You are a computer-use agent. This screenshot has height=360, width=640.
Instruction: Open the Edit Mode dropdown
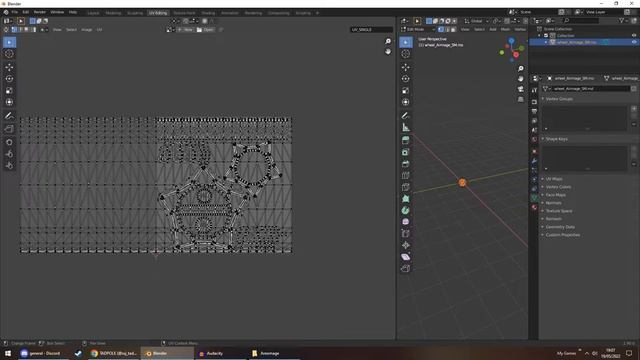[x=418, y=29]
